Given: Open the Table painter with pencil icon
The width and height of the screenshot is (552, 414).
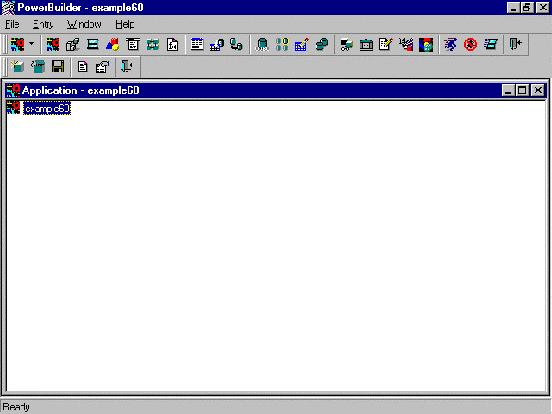Looking at the screenshot, I should click(x=302, y=44).
